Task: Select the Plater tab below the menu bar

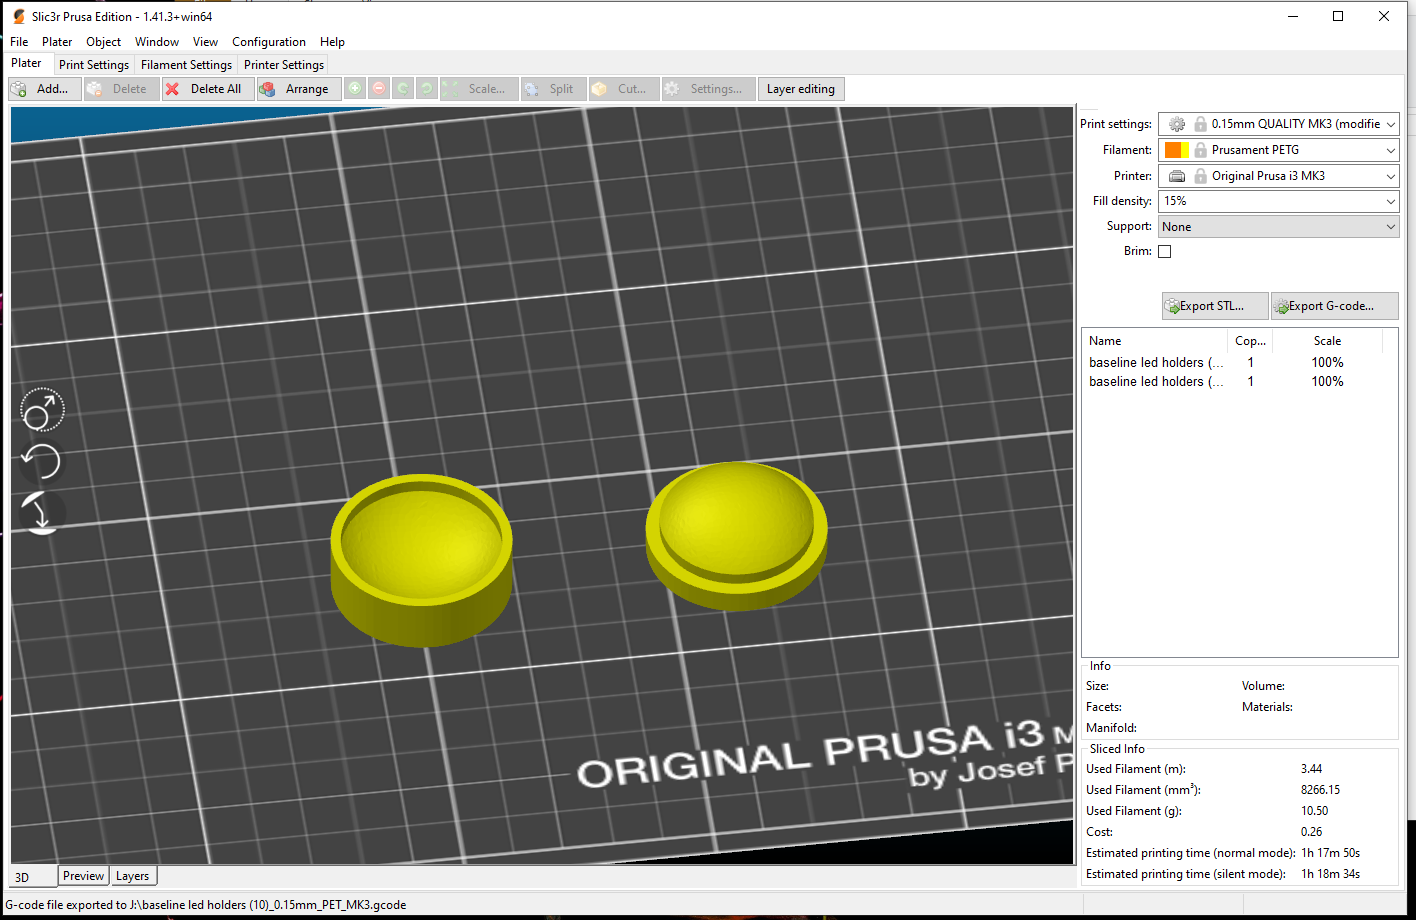Action: point(27,63)
